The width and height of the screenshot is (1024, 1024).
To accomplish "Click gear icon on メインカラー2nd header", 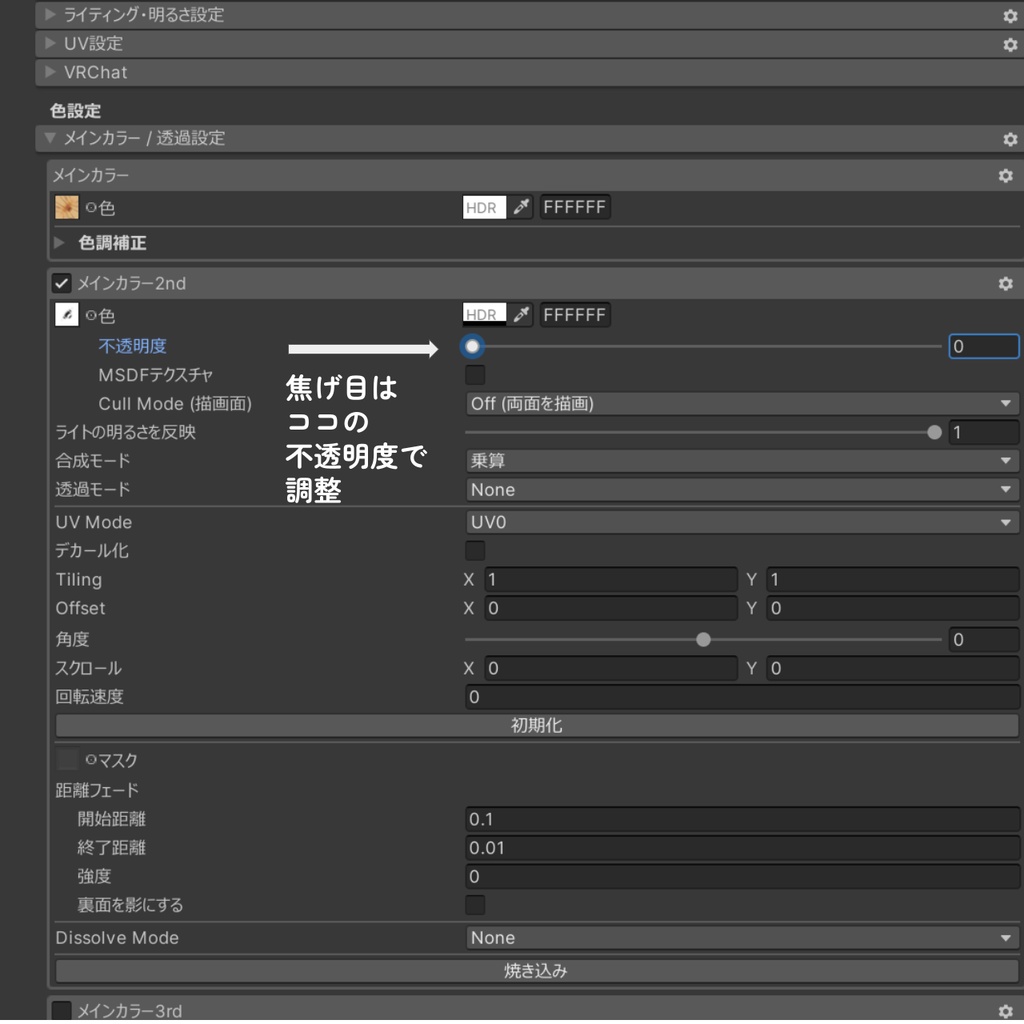I will coord(1005,283).
